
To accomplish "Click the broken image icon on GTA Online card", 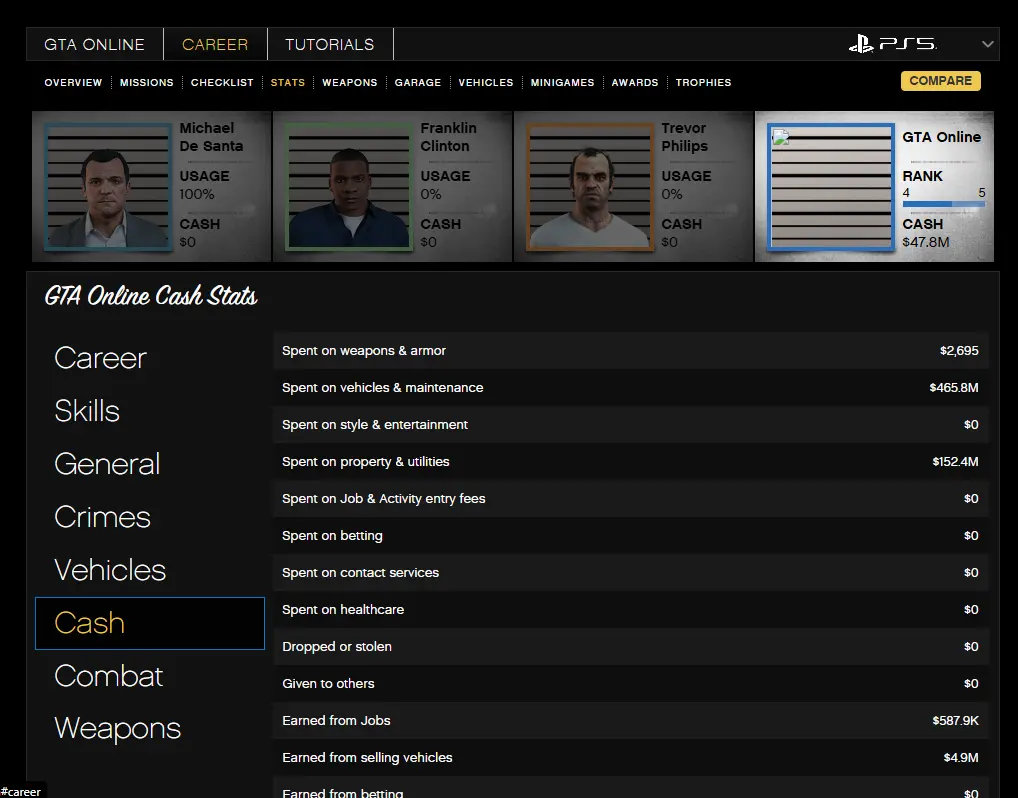I will pos(780,136).
